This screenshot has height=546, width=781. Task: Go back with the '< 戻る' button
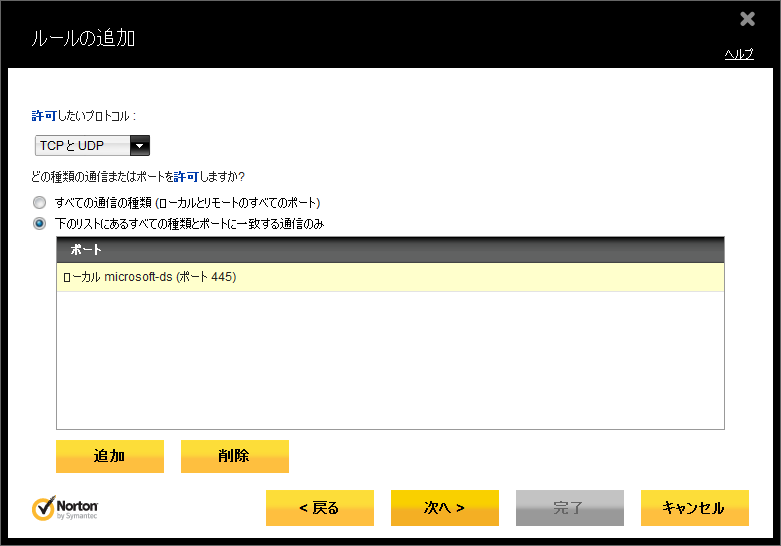click(x=319, y=508)
